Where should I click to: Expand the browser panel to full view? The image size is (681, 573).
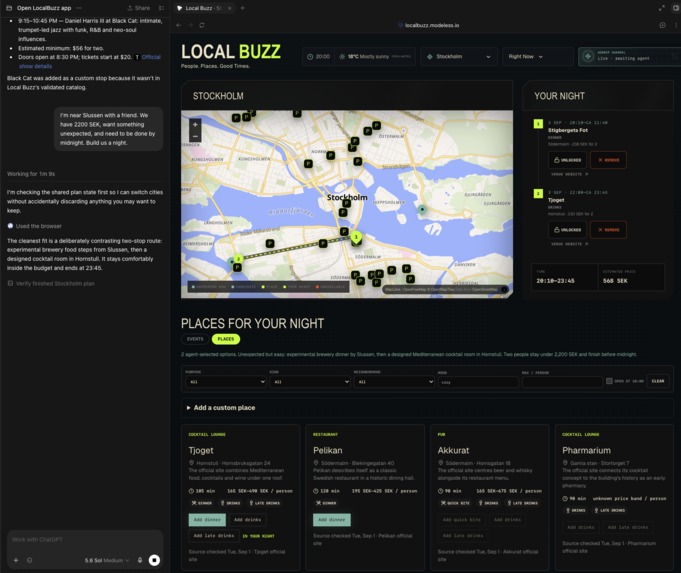tap(661, 8)
